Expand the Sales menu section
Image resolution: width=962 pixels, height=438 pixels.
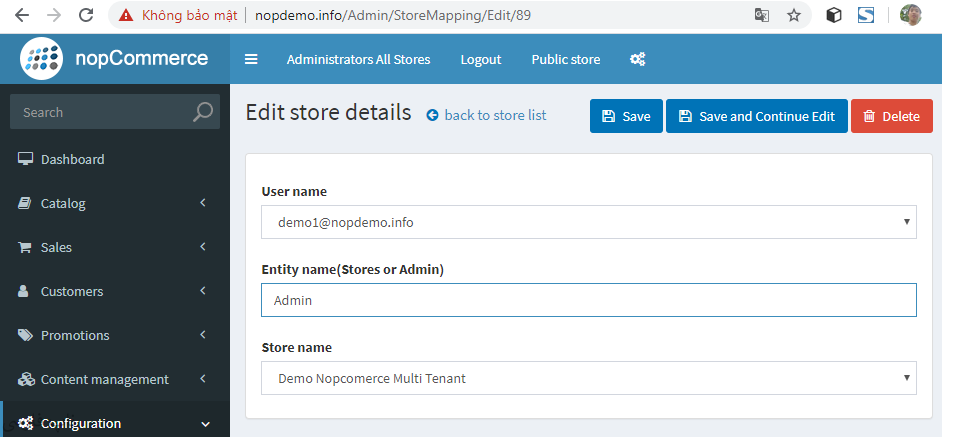pyautogui.click(x=114, y=247)
